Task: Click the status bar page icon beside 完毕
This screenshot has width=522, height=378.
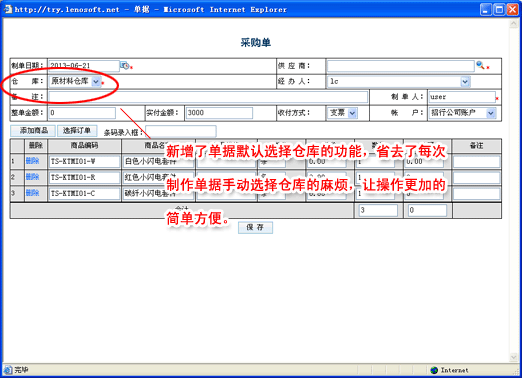Action: [x=8, y=370]
